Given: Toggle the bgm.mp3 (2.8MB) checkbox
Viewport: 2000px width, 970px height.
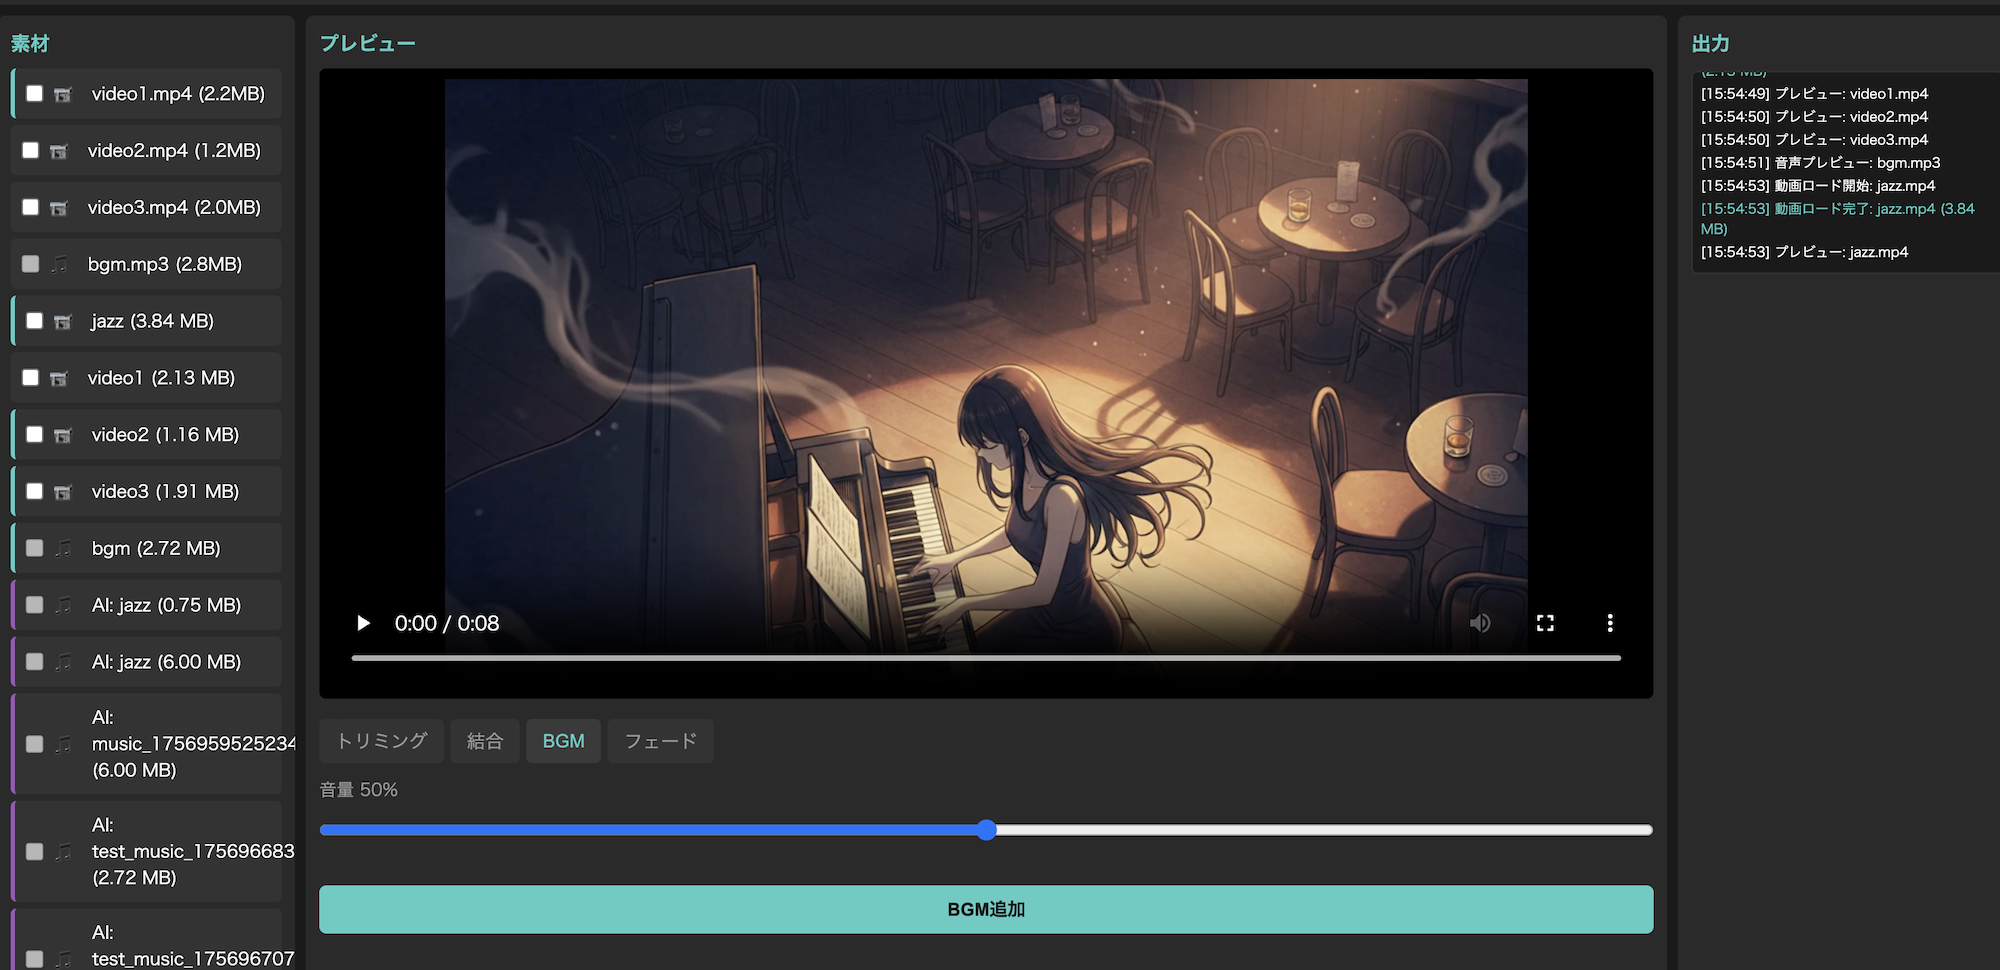Looking at the screenshot, I should pos(31,264).
